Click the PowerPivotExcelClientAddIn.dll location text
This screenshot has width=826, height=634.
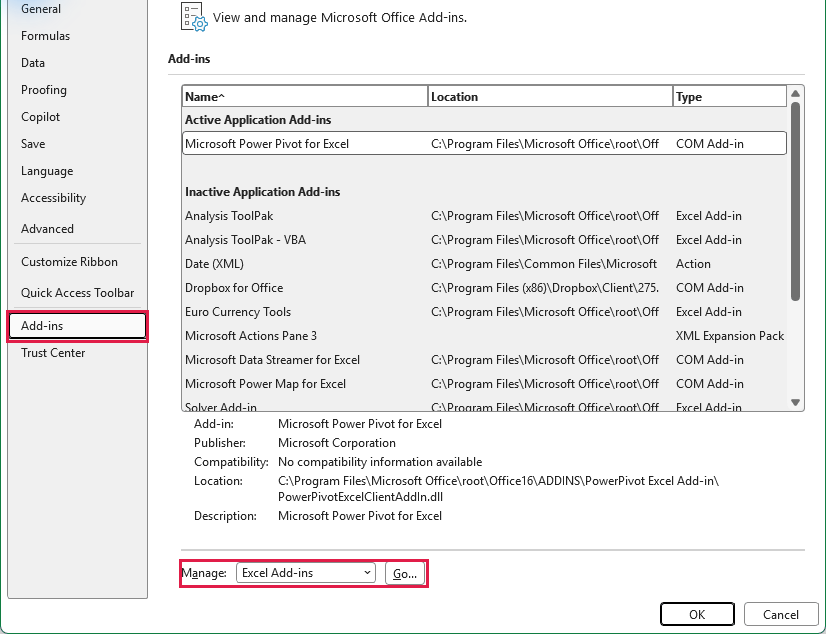pyautogui.click(x=360, y=497)
